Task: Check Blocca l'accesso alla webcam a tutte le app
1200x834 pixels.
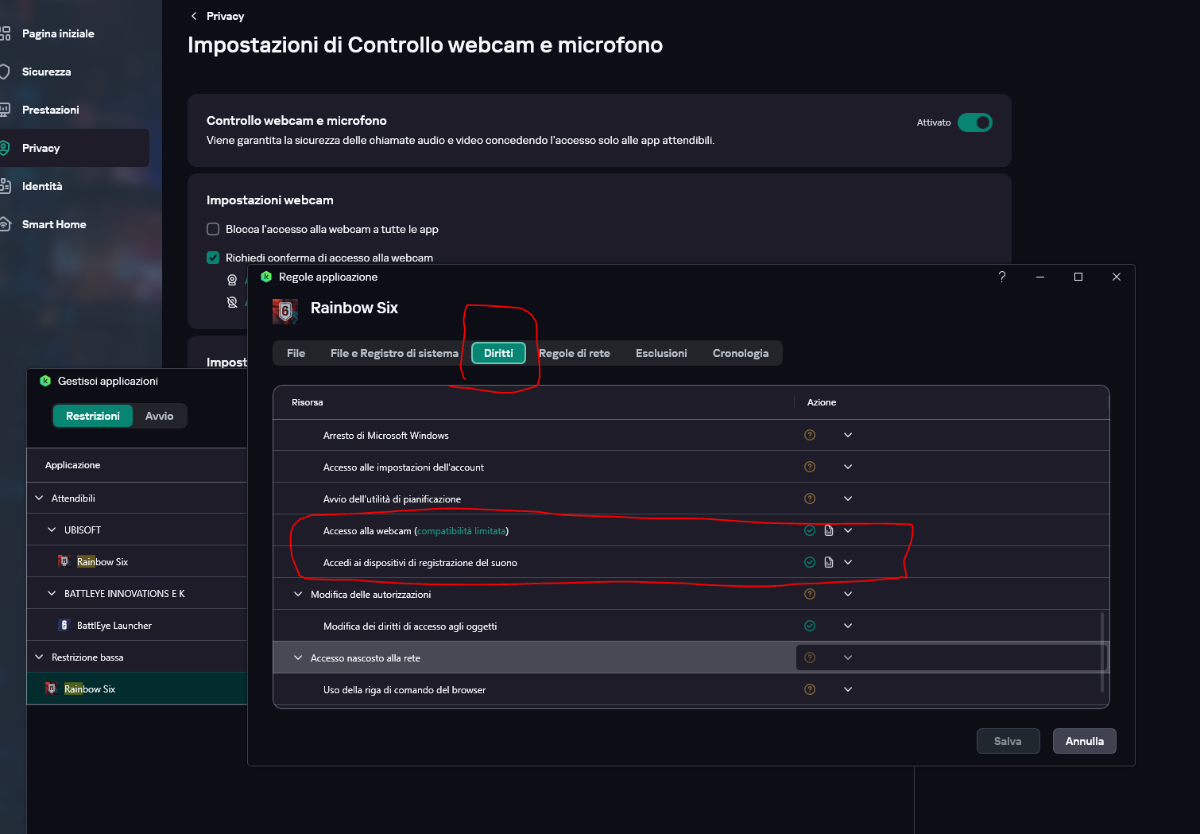Action: 213,229
